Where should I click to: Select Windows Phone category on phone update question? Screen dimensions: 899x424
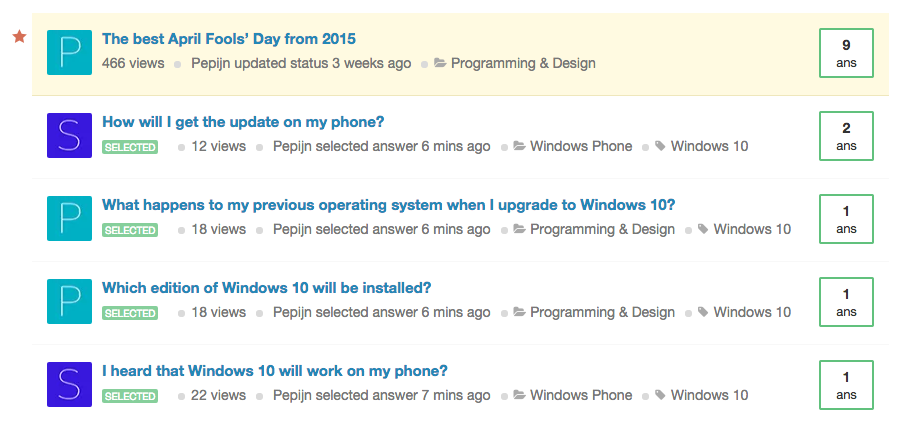581,146
